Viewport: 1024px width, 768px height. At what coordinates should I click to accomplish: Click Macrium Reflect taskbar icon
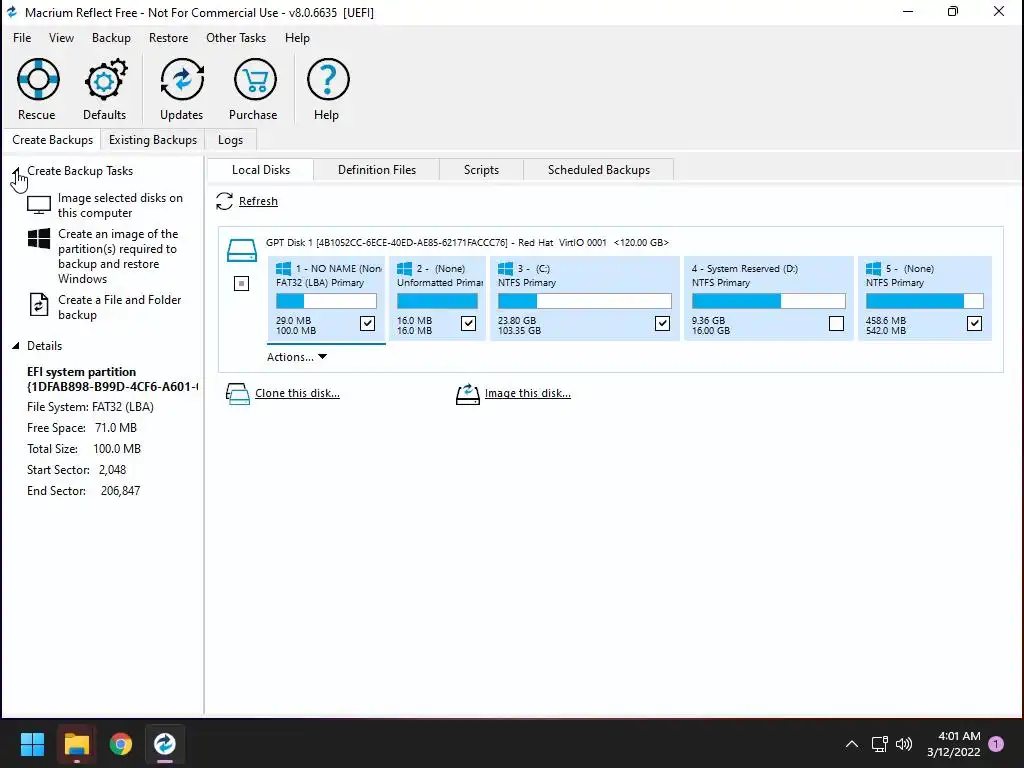coord(165,744)
